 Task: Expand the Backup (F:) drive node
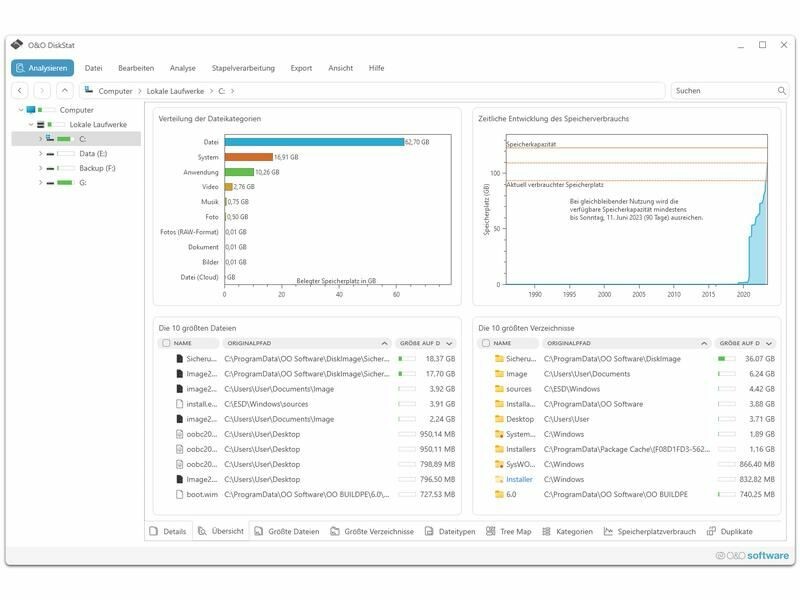[40, 168]
